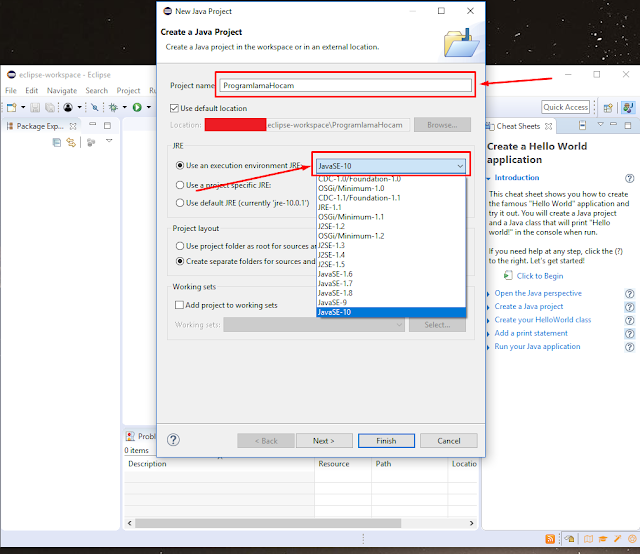Click help icon beside Run your Java application
Image resolution: width=640 pixels, height=554 pixels.
pos(630,347)
